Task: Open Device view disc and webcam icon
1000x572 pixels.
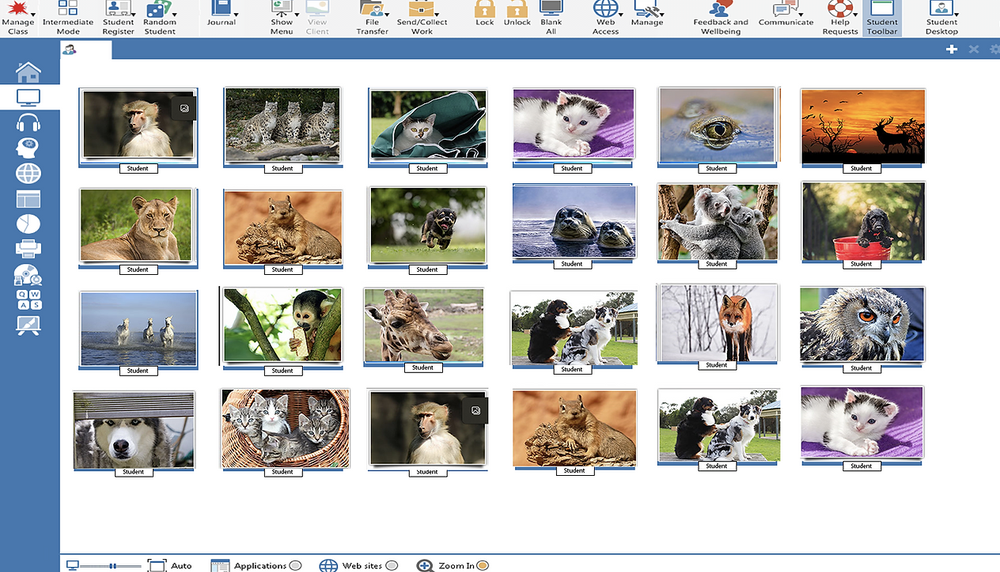Action: coord(28,274)
